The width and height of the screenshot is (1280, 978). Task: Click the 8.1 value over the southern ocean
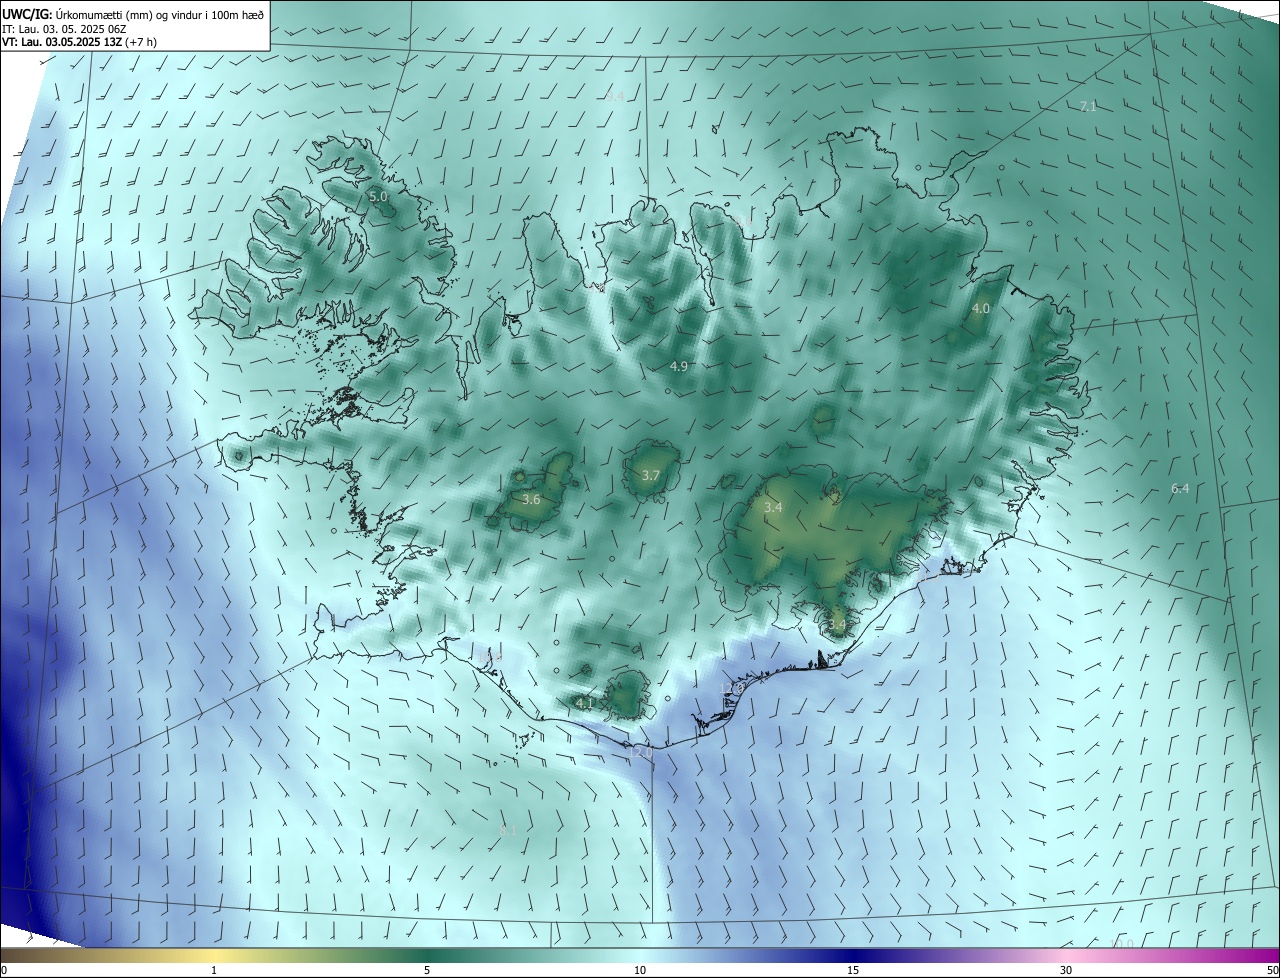point(508,831)
